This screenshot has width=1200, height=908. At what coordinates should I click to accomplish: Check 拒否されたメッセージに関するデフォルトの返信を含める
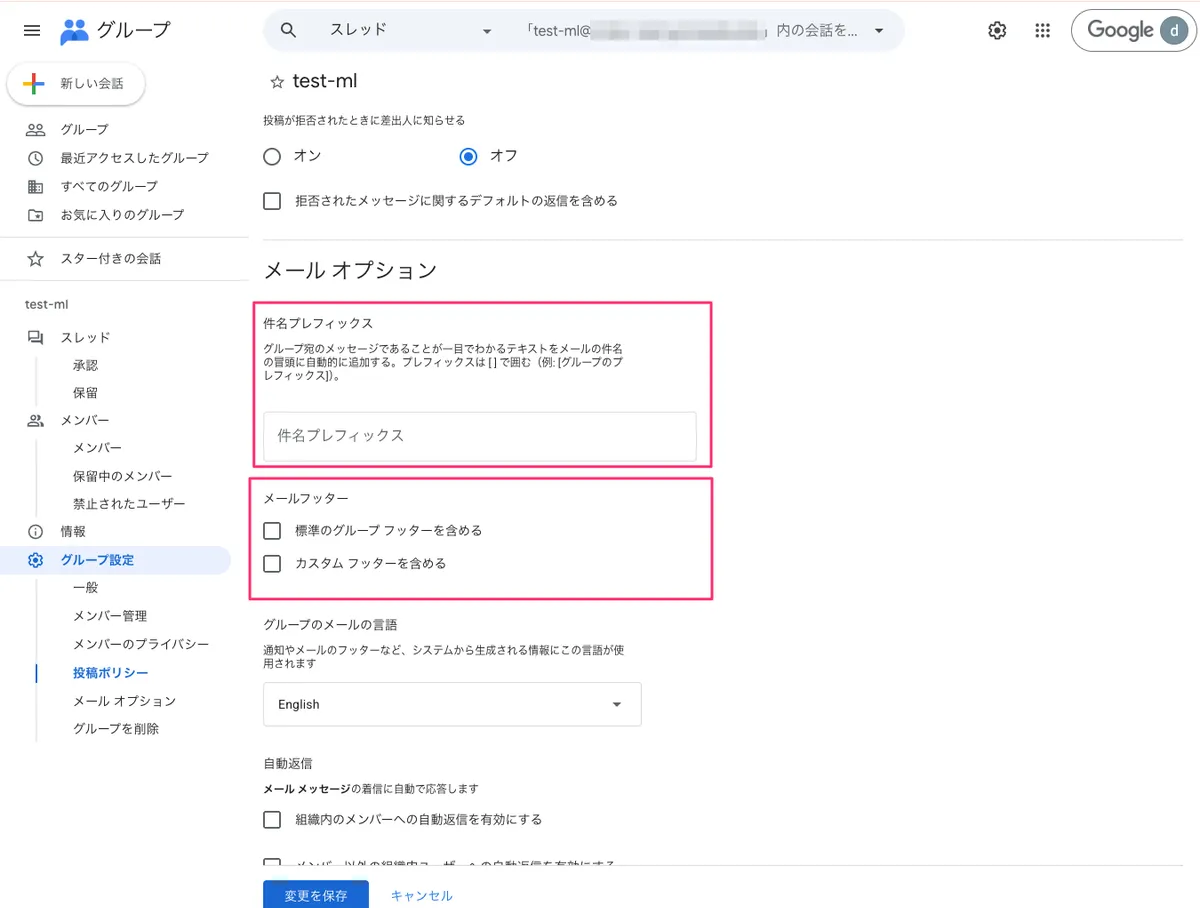pyautogui.click(x=272, y=201)
